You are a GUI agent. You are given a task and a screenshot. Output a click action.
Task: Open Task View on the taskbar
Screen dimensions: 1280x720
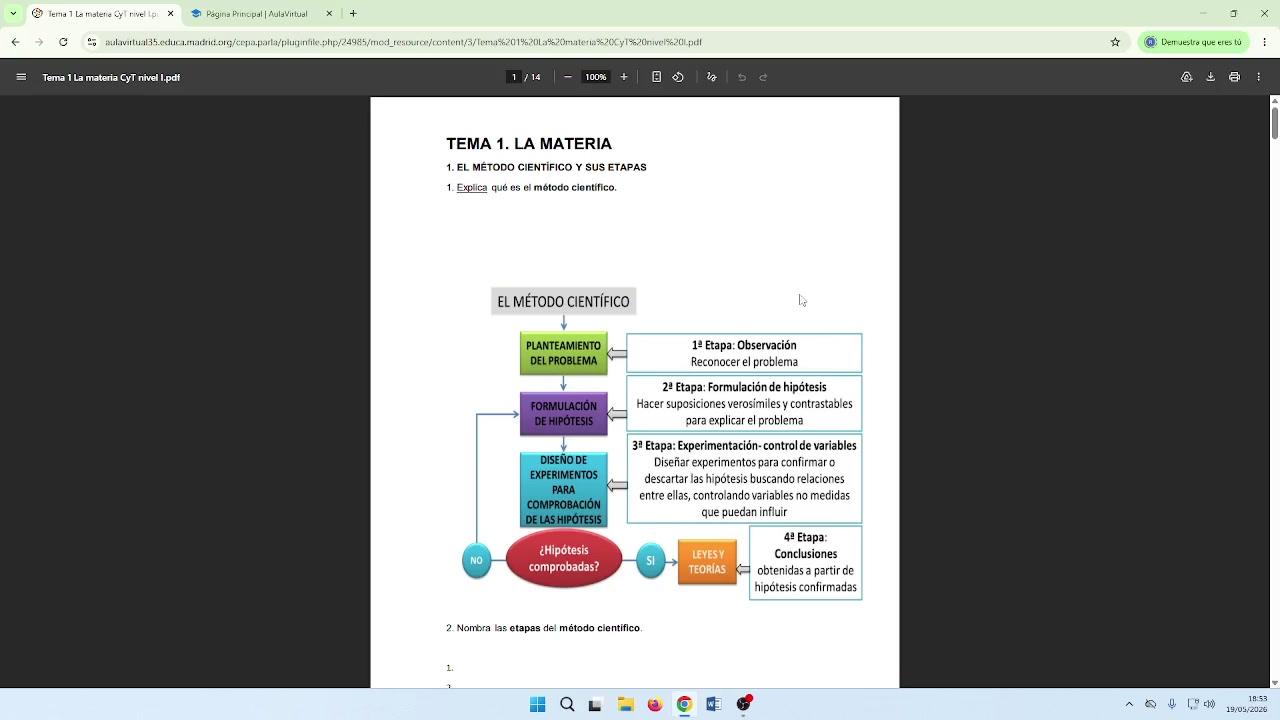(596, 704)
